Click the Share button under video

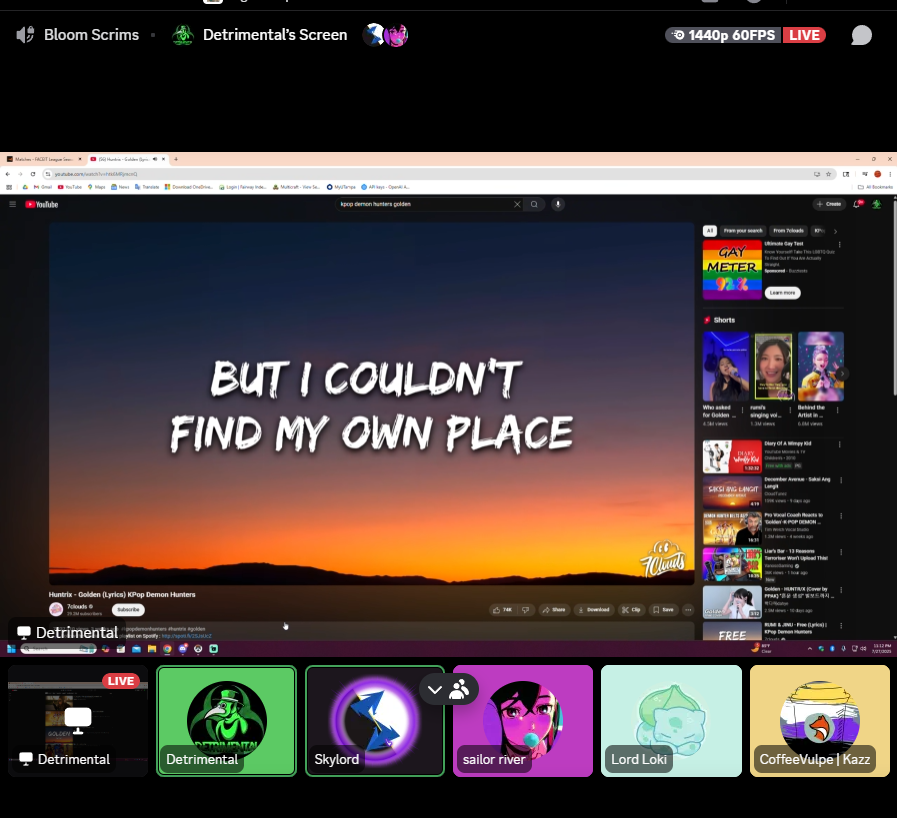(553, 610)
